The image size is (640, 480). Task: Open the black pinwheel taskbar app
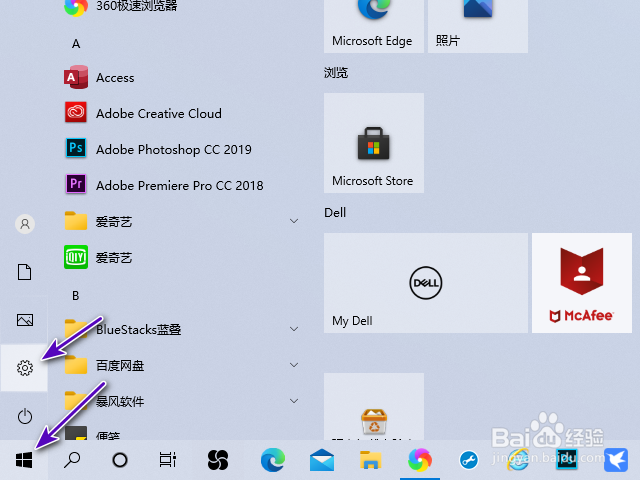tap(218, 460)
